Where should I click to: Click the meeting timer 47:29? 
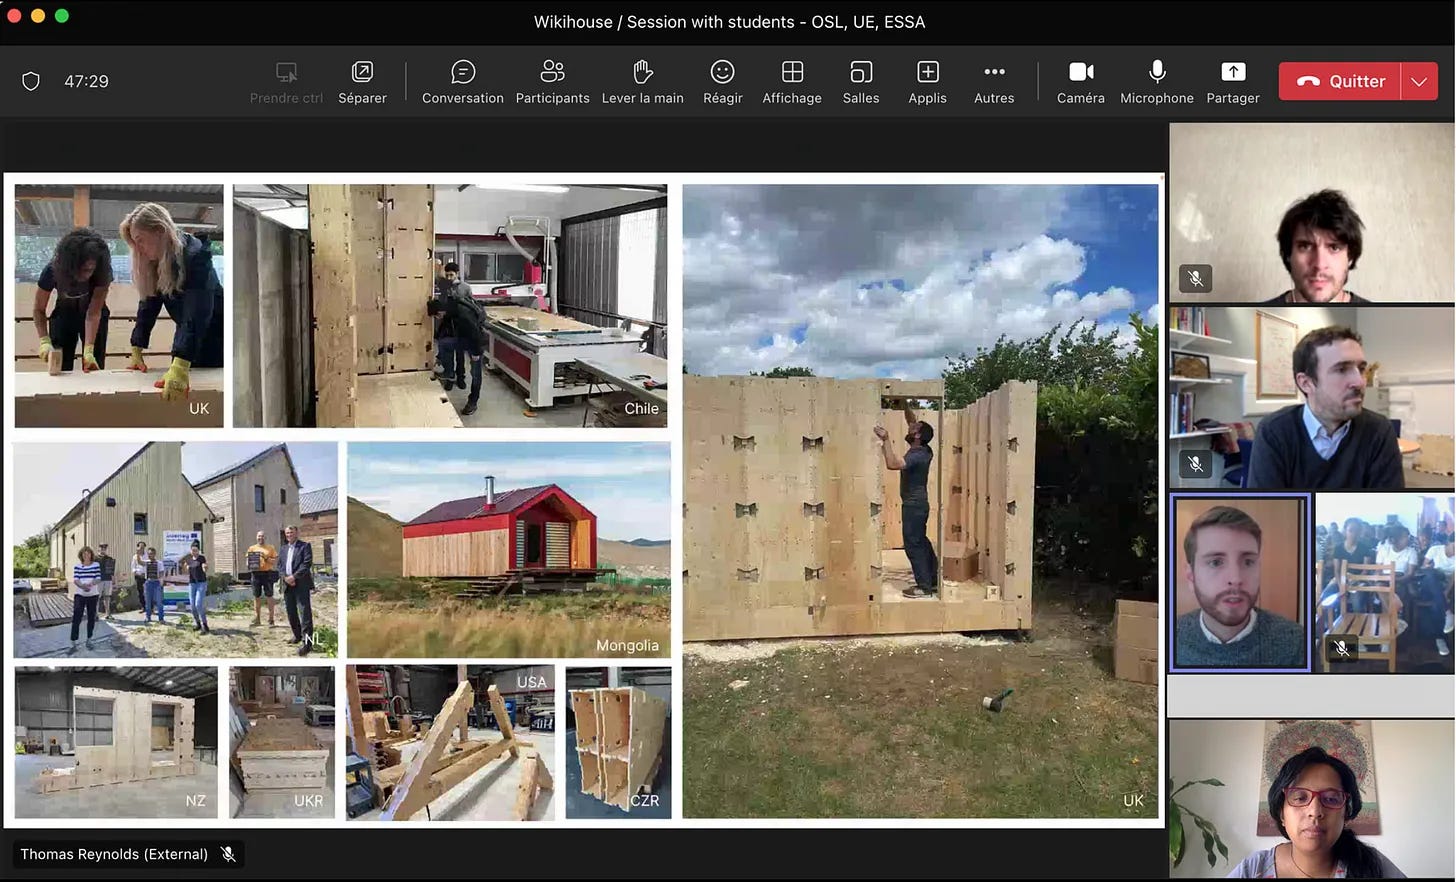pyautogui.click(x=86, y=81)
